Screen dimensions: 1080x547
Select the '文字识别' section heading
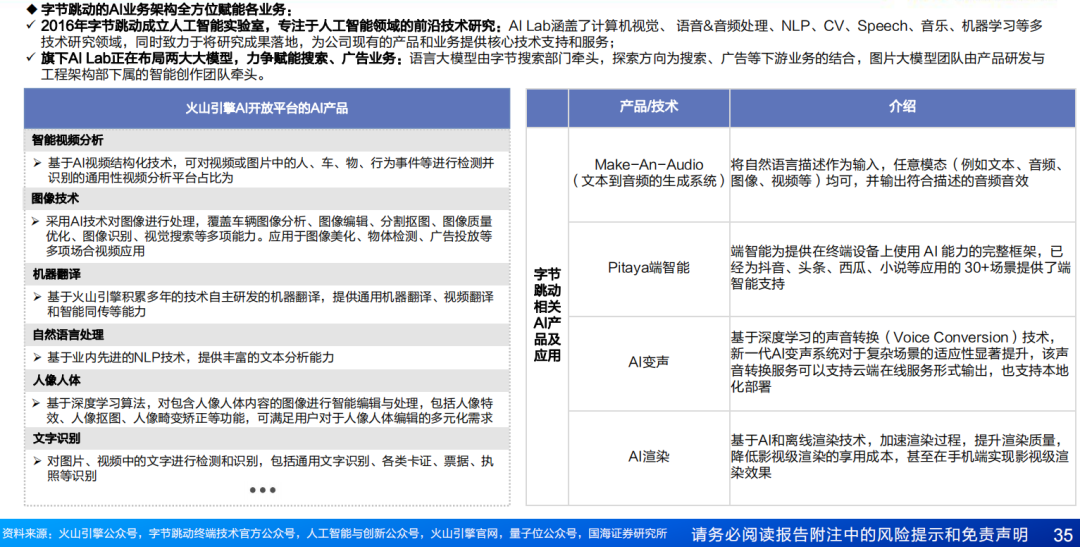56,438
